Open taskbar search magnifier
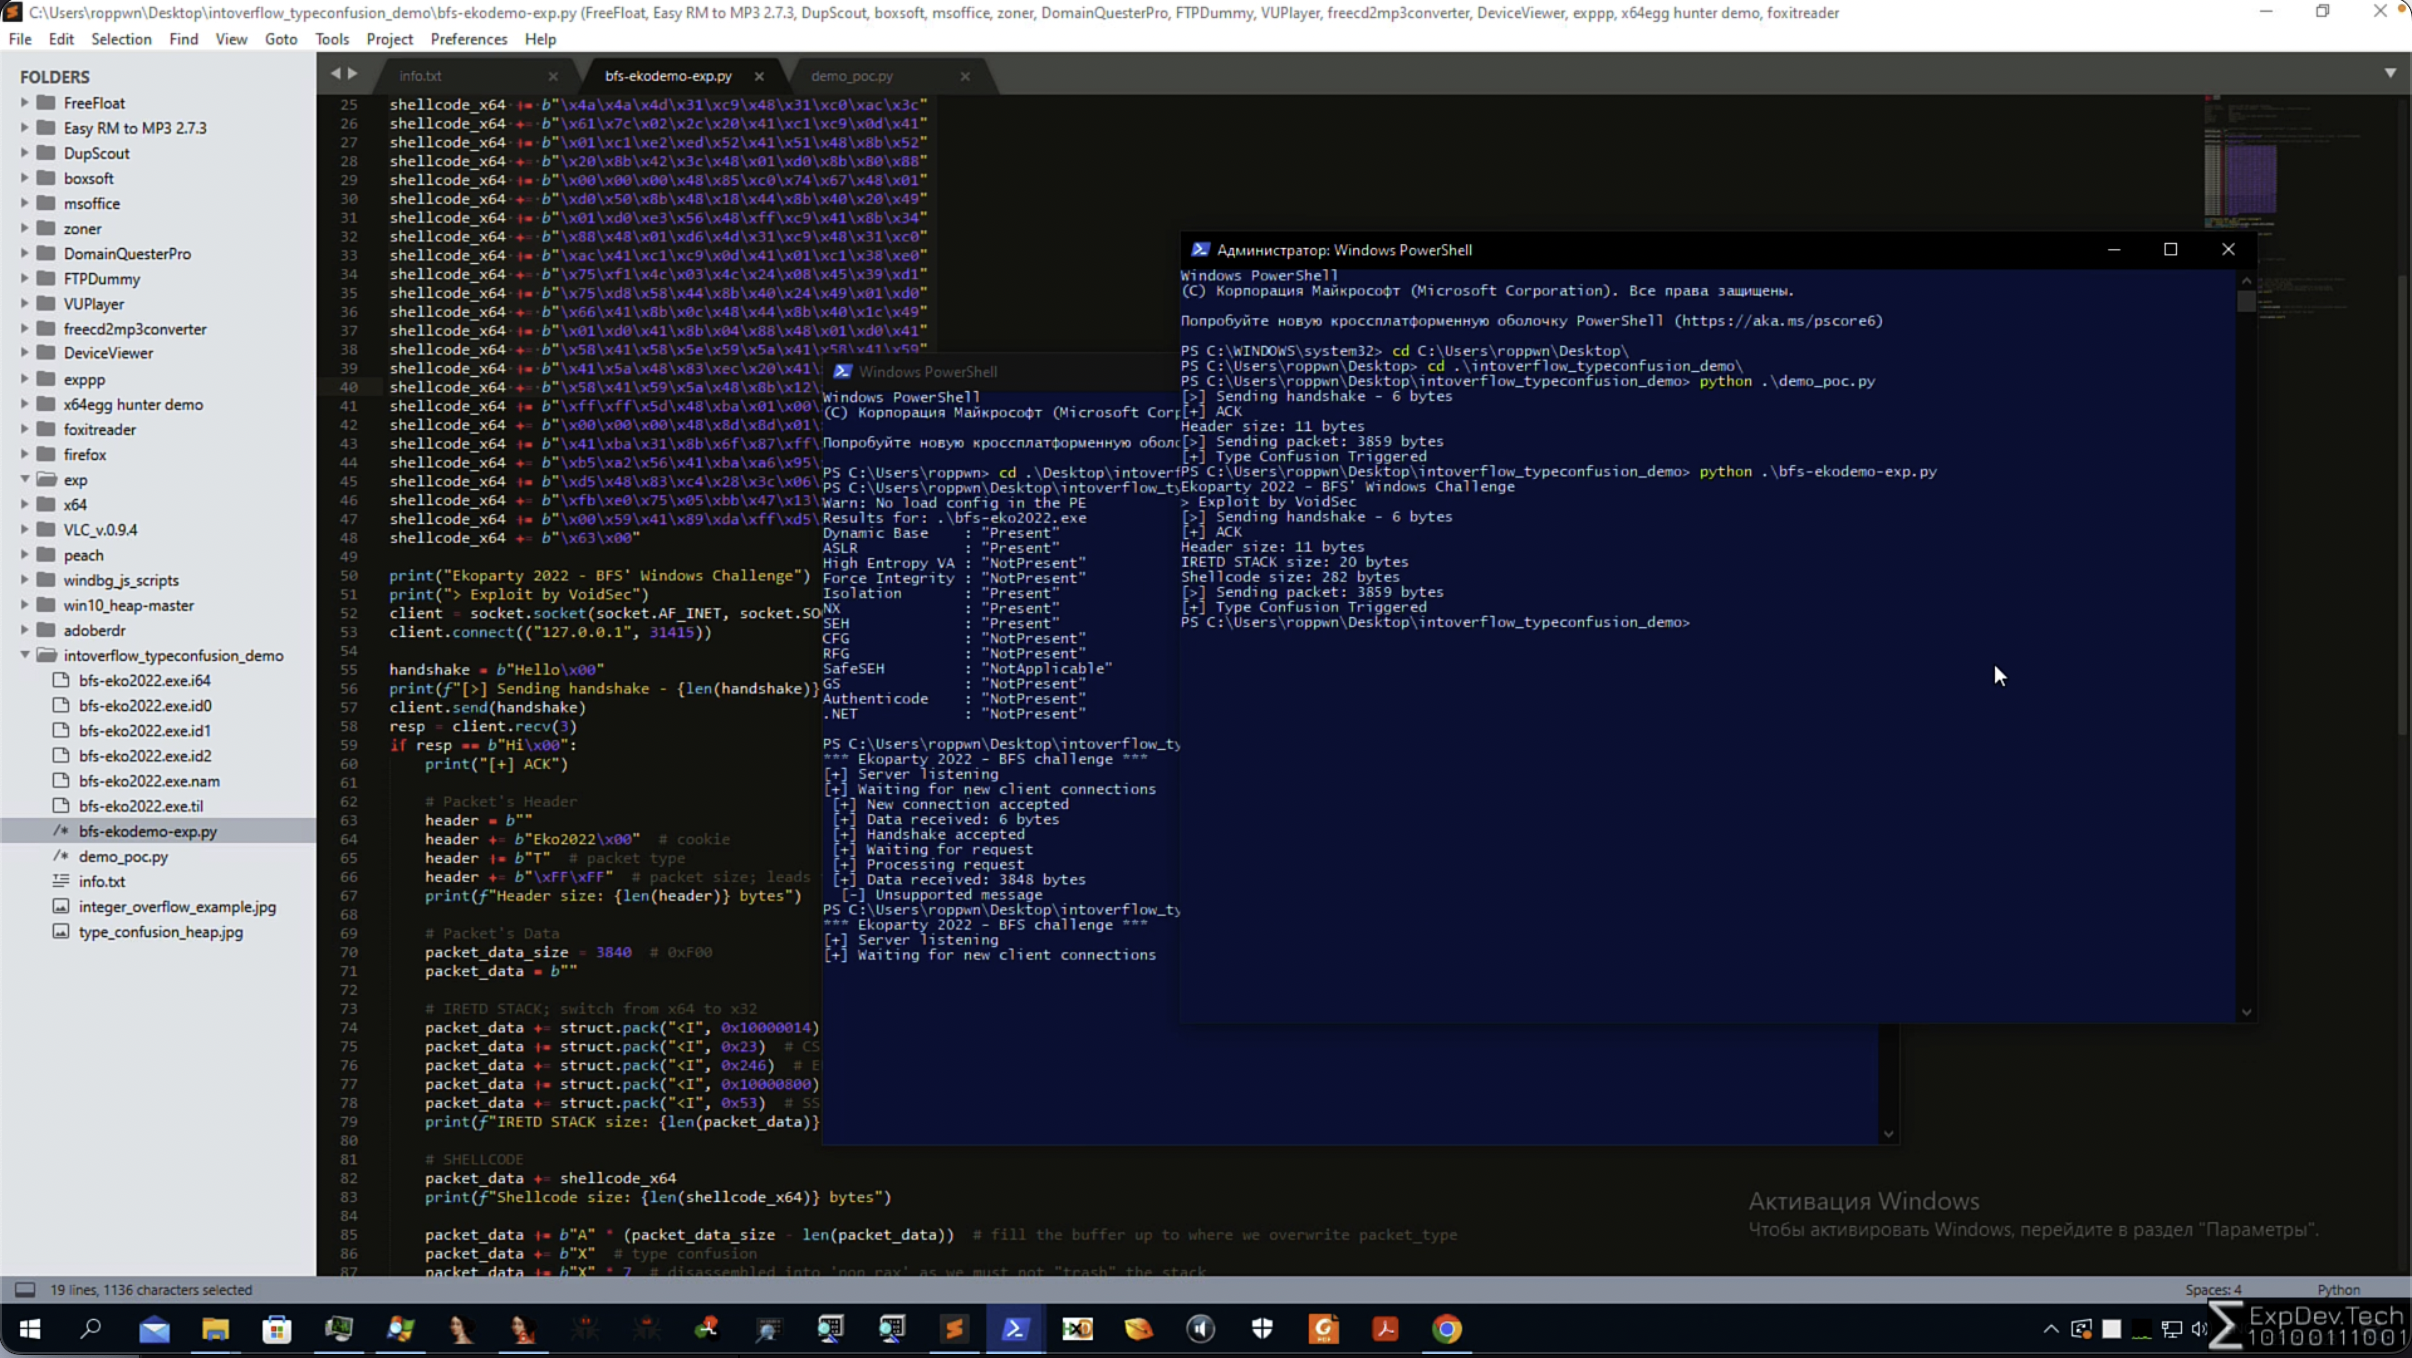The height and width of the screenshot is (1358, 2412). 91,1328
